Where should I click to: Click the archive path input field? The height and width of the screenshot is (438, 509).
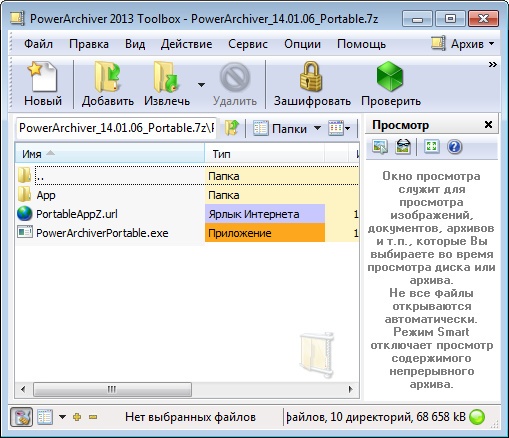coord(116,128)
